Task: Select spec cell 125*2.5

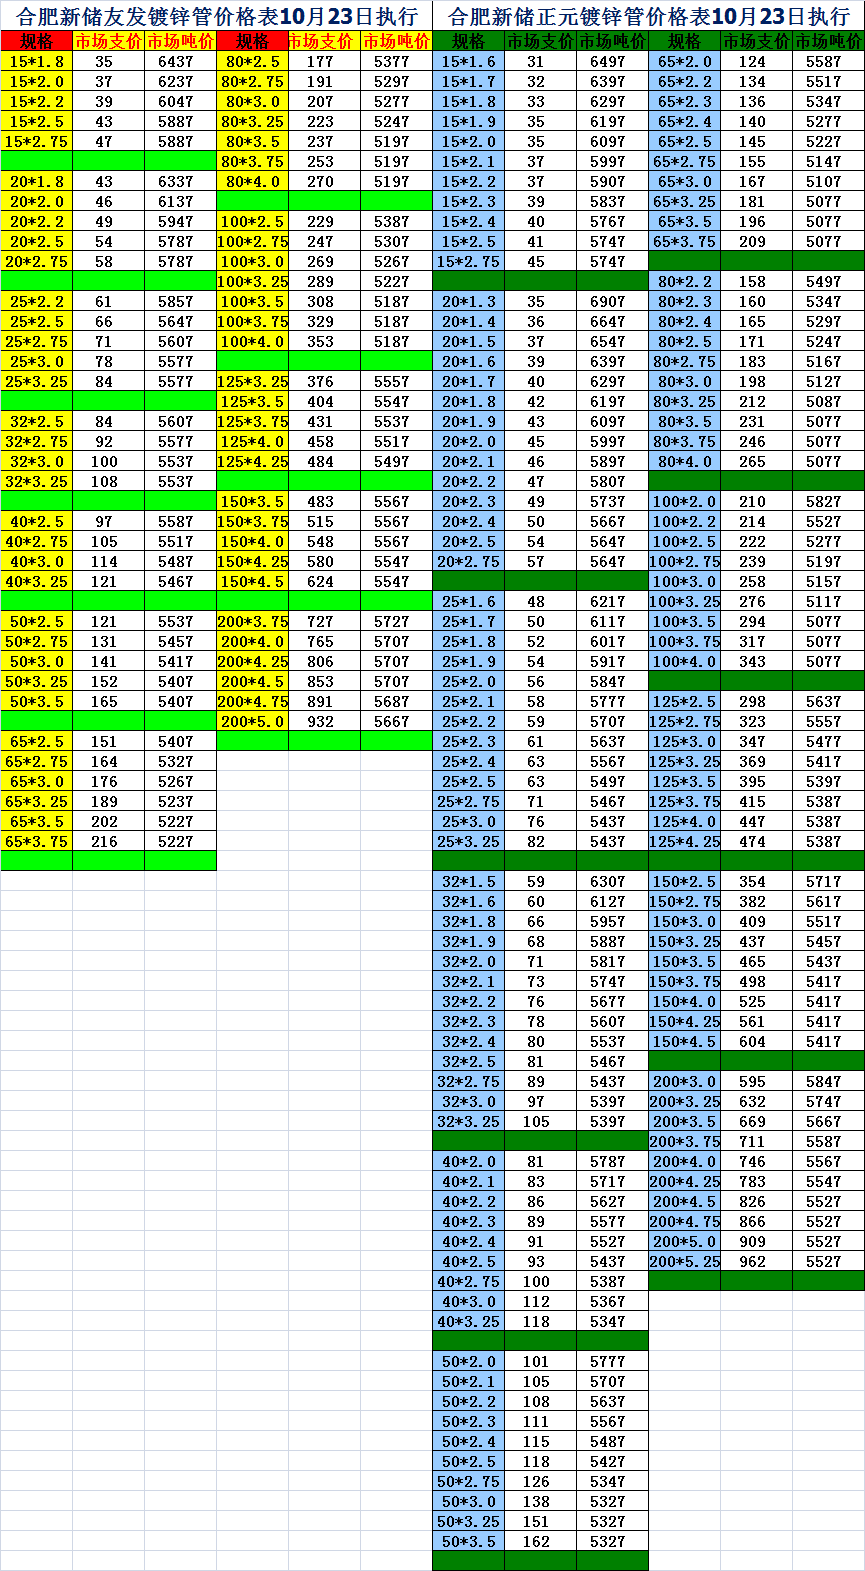Action: point(685,701)
